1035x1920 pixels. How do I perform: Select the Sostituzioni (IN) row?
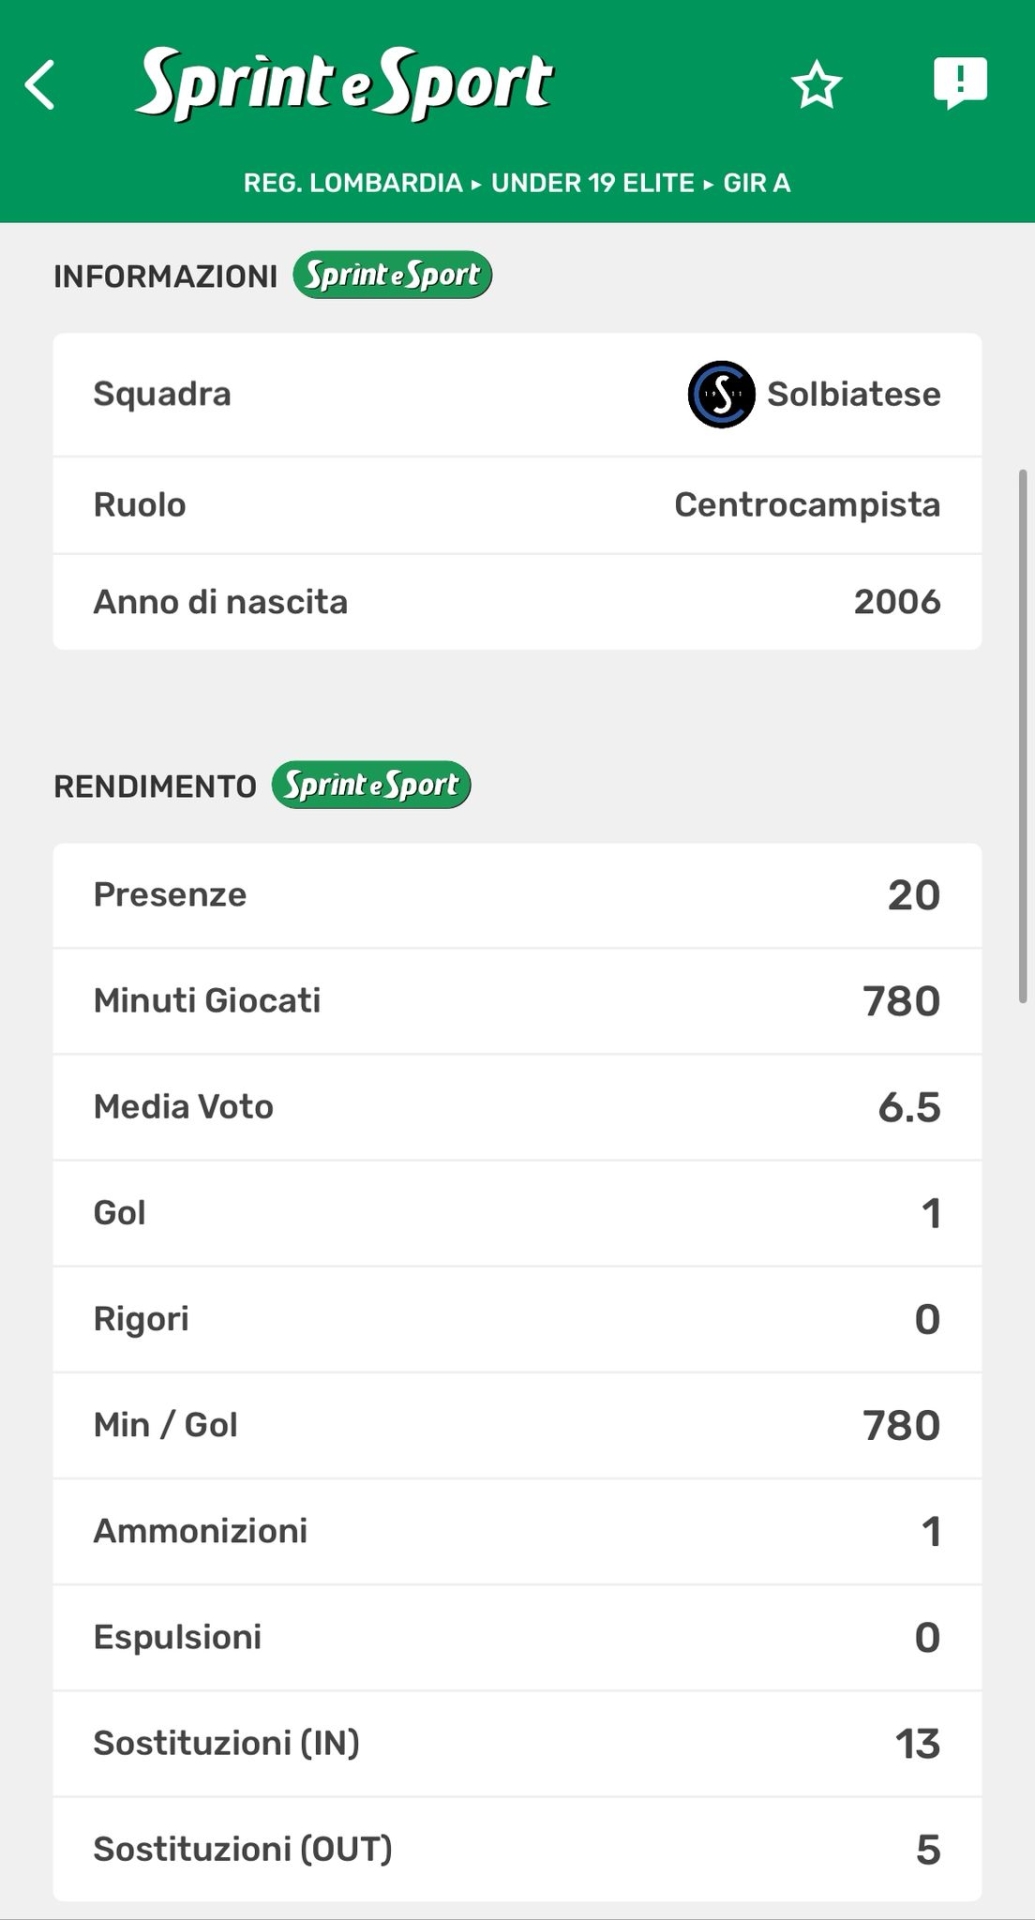[517, 1743]
